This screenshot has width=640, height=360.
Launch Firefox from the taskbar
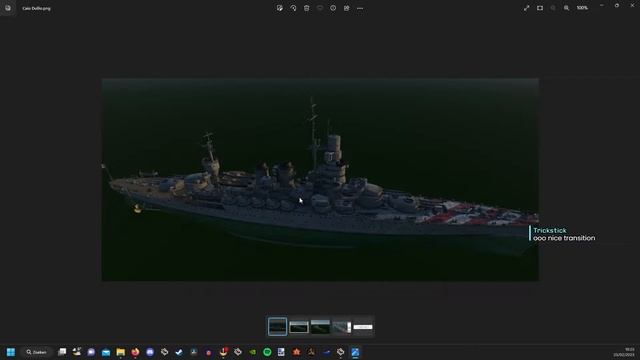(x=135, y=352)
